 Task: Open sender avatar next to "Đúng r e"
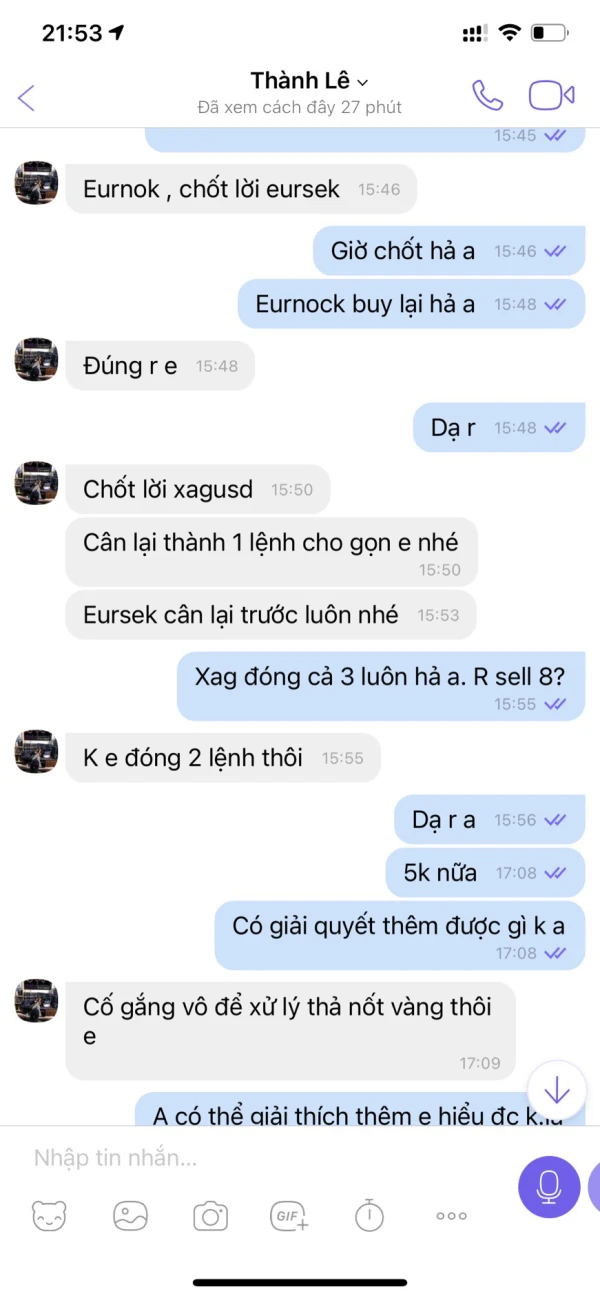(36, 359)
